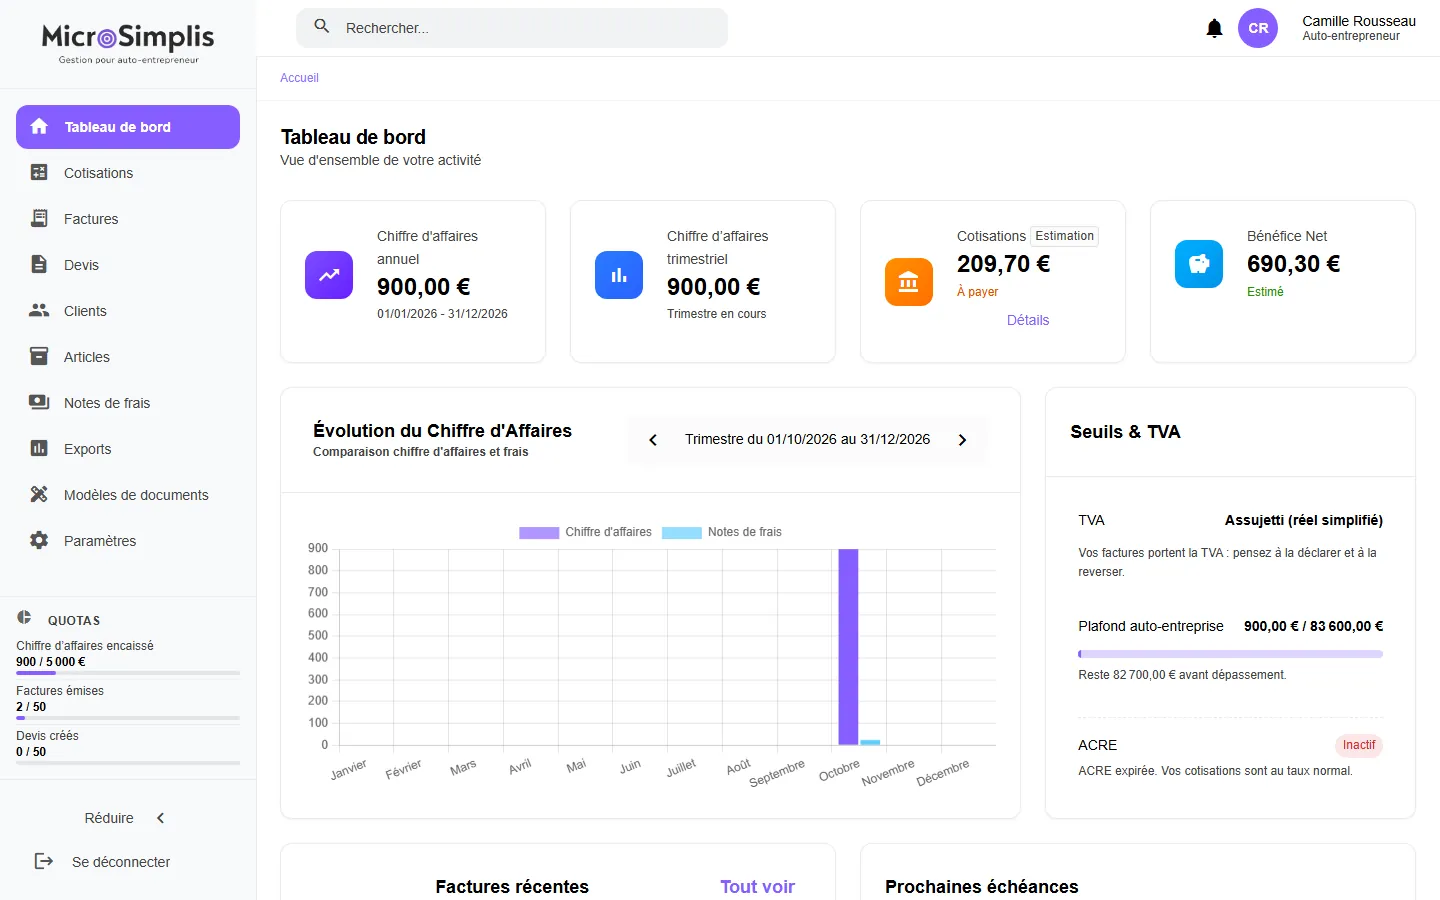Click the search magnifier icon

[x=322, y=27]
